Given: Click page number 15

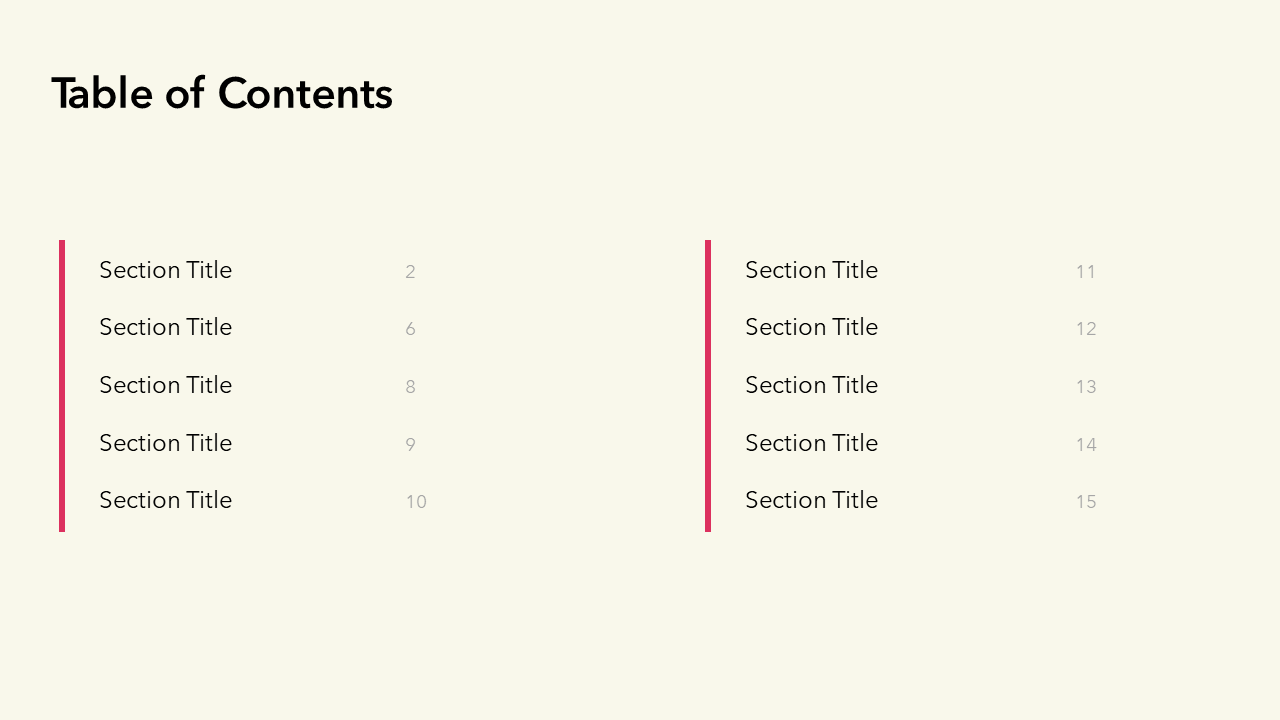Looking at the screenshot, I should click(1086, 502).
